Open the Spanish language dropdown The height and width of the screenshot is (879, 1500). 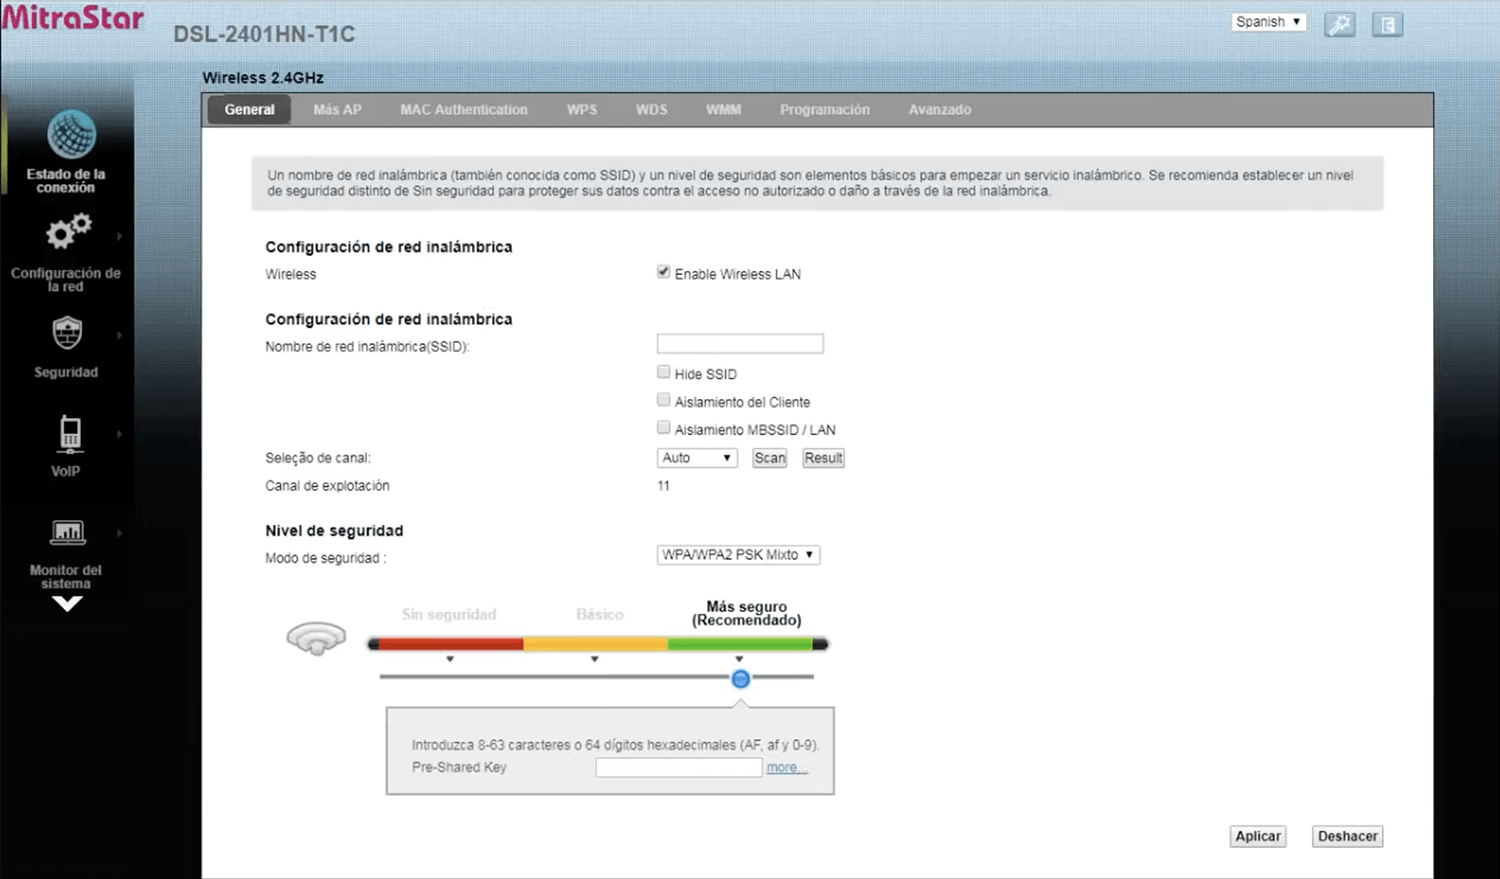1268,22
